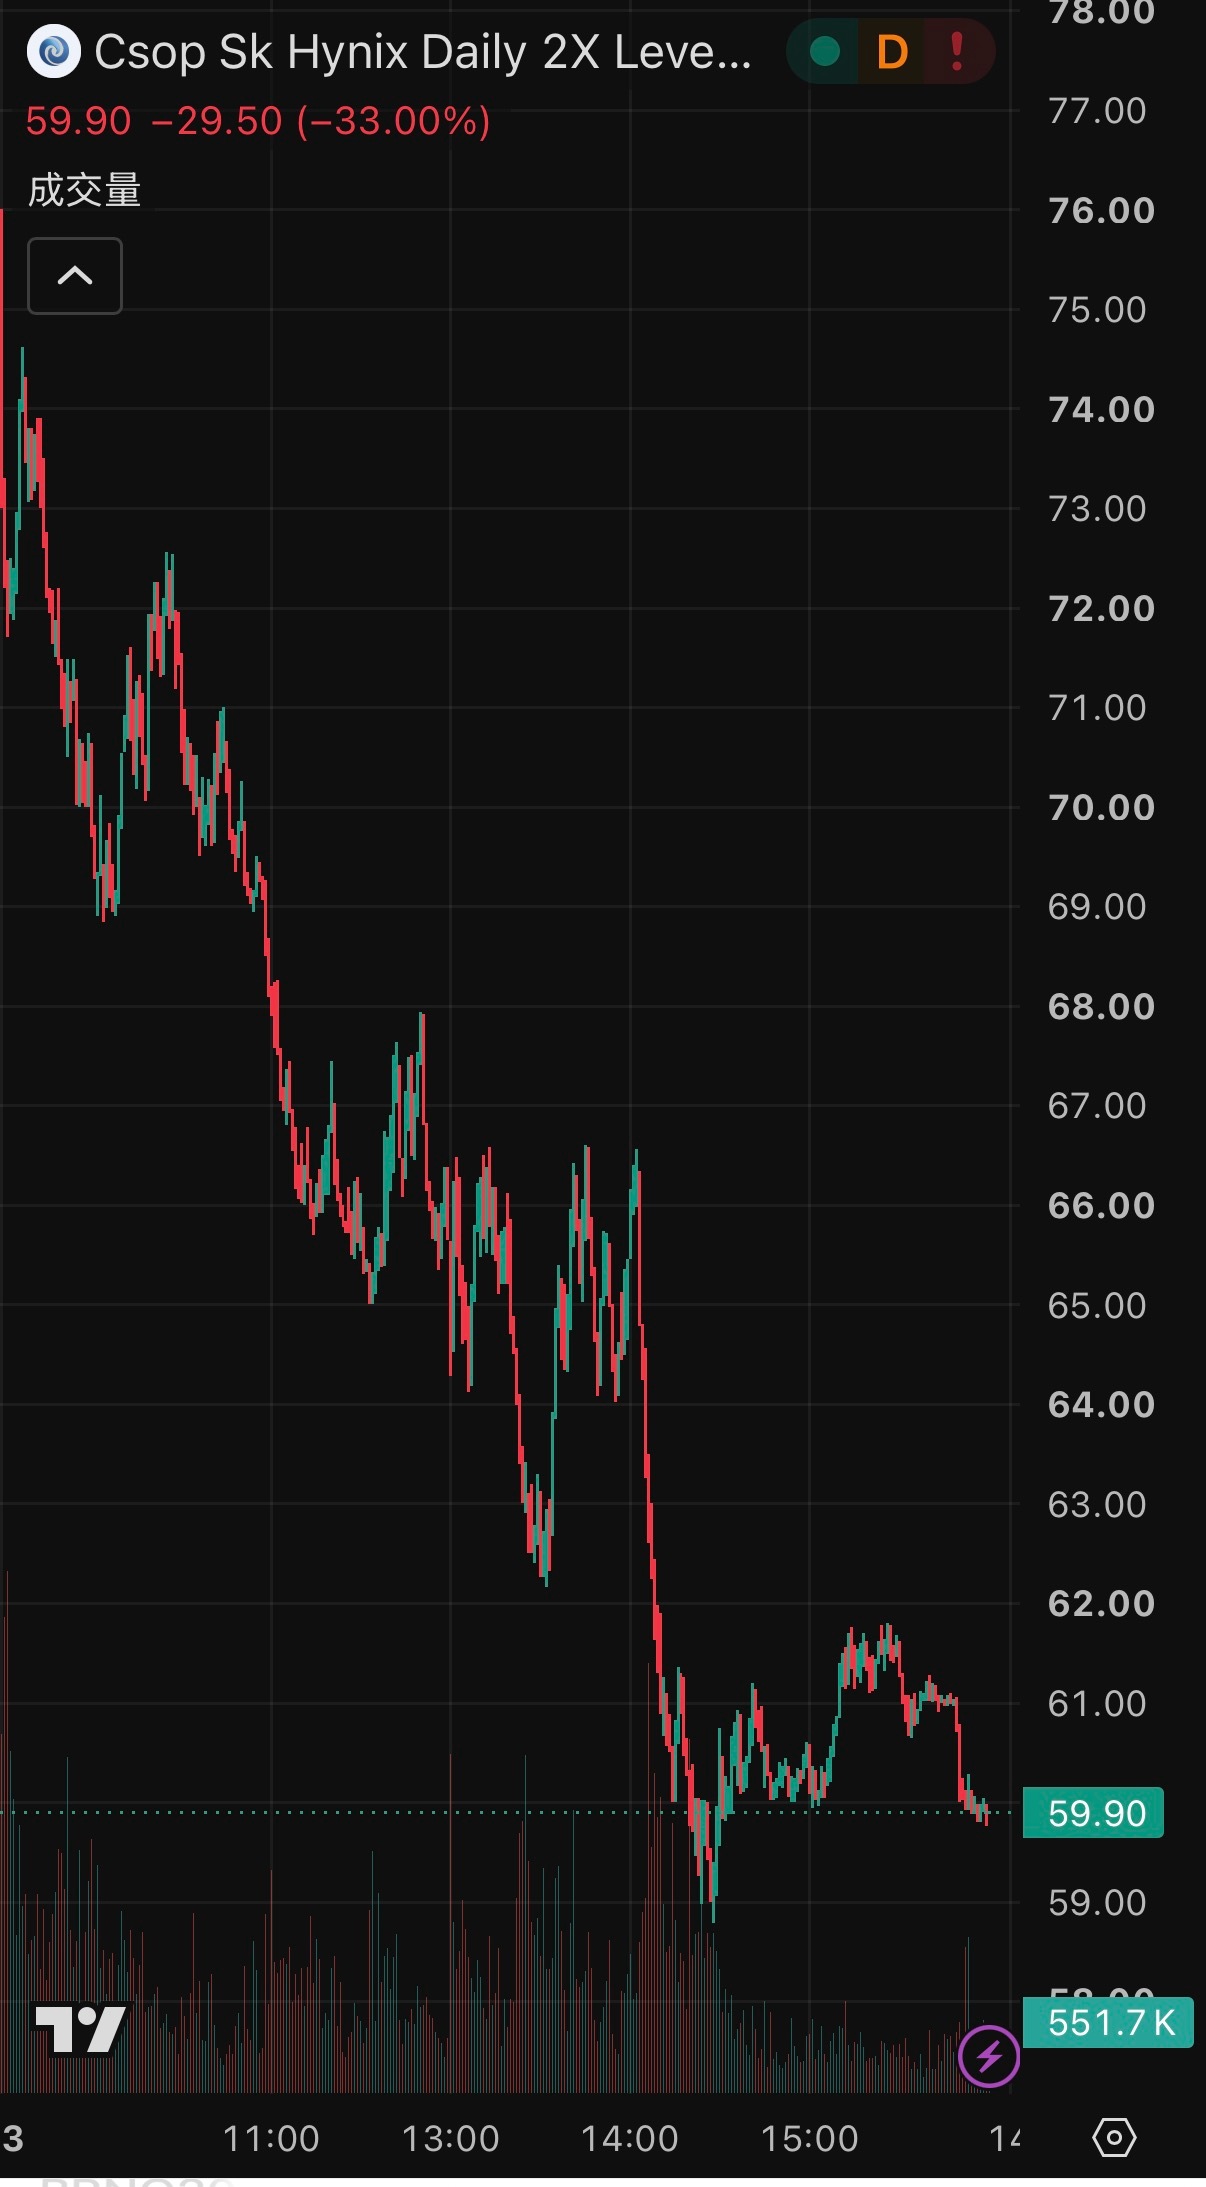Click the 59.90 current price label

point(1094,1813)
